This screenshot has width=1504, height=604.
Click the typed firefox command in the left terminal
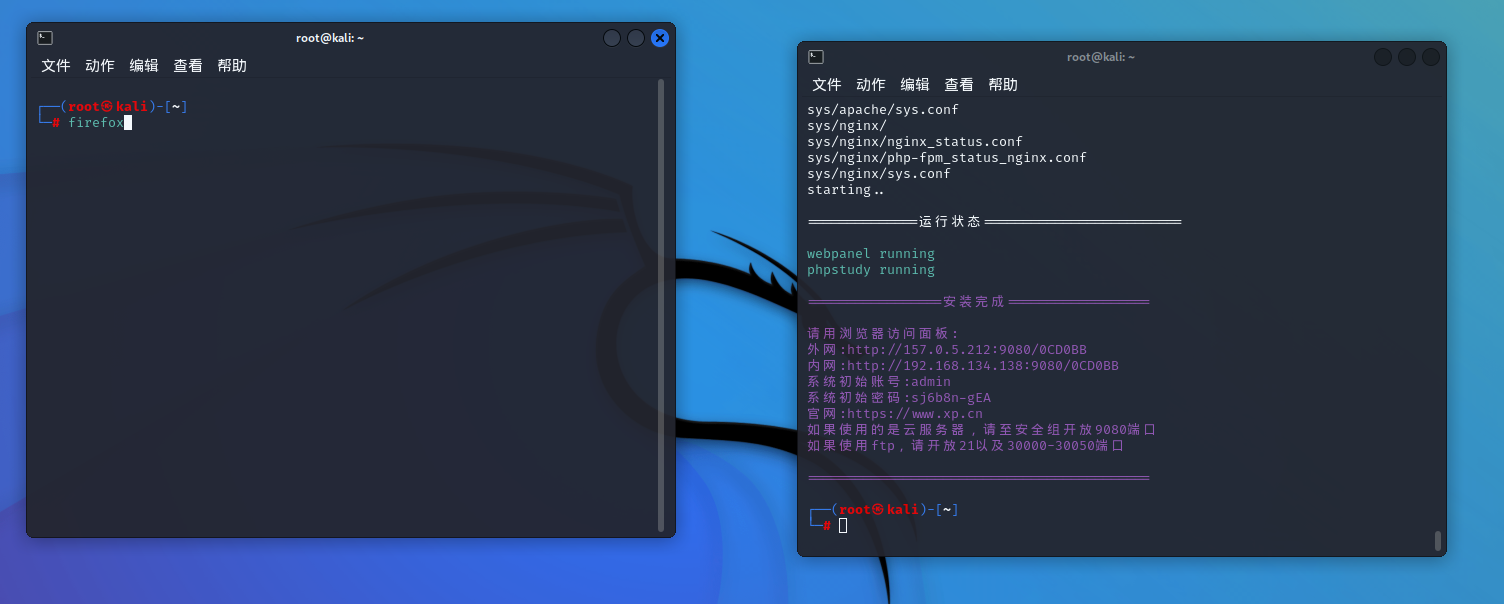coord(96,122)
